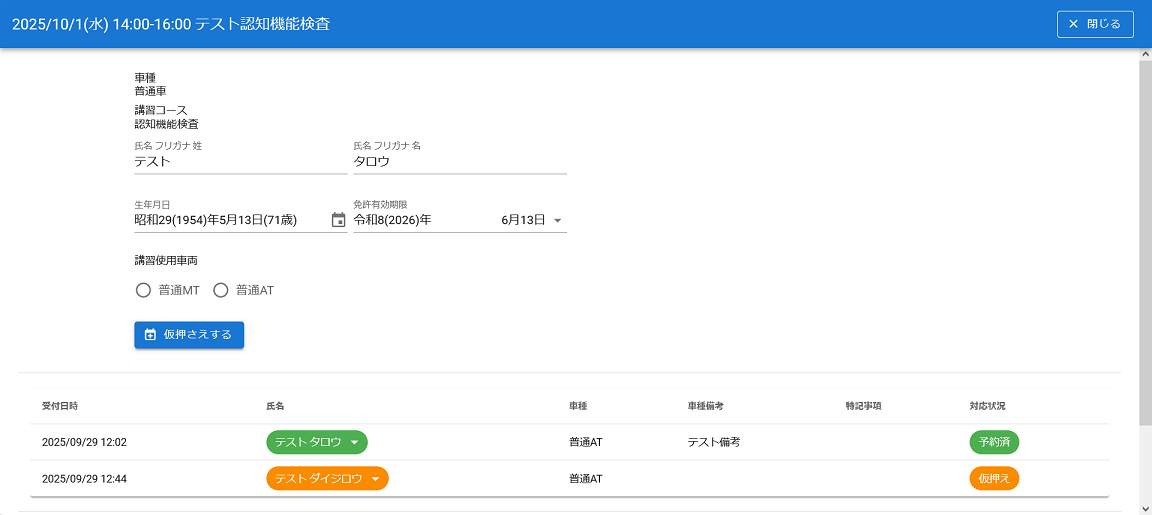Click the 氏名 フリガナ 姓 input field

point(240,162)
